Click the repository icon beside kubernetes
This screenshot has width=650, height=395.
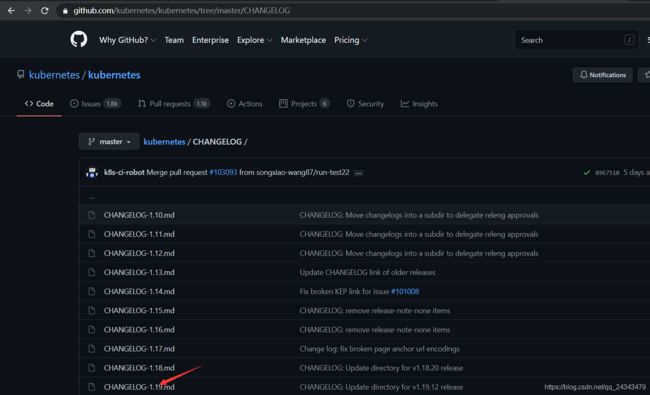20,75
